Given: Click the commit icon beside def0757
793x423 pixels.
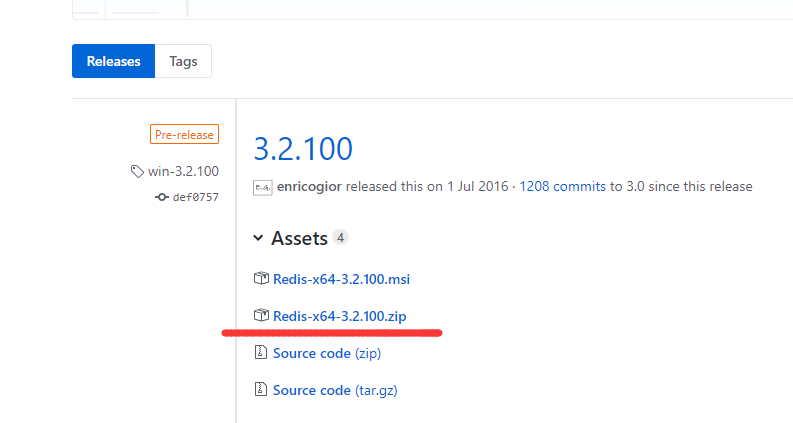Looking at the screenshot, I should [x=161, y=197].
